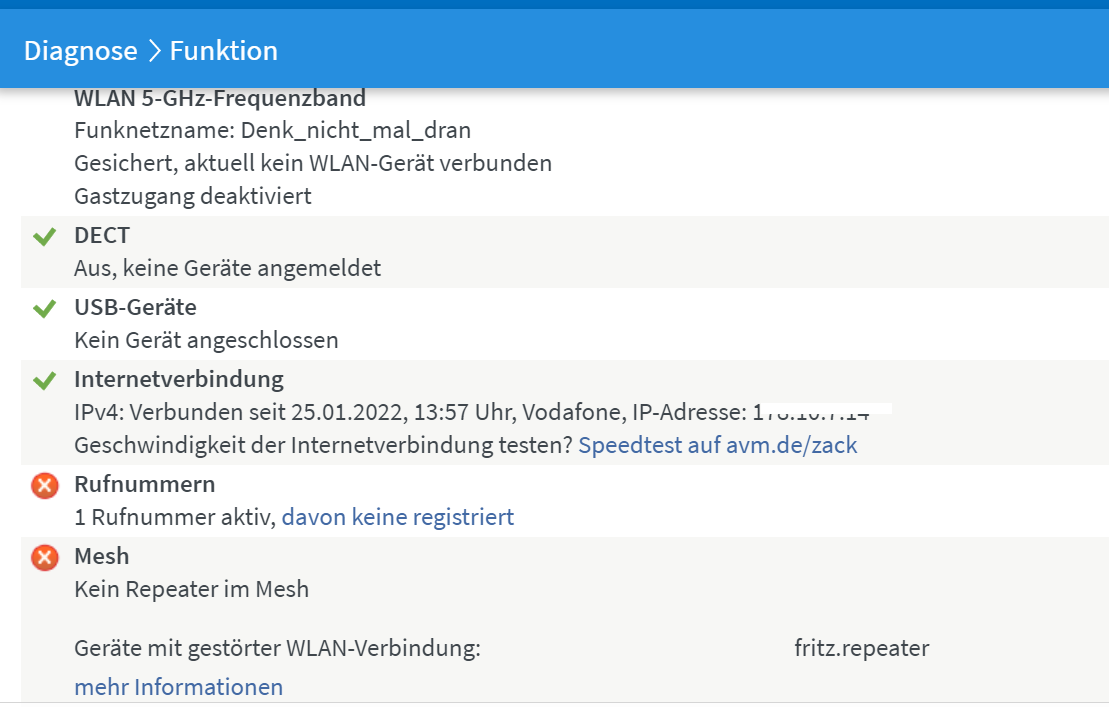Open the Speedtest auf avm.de/zack link
The height and width of the screenshot is (712, 1109).
pos(718,445)
